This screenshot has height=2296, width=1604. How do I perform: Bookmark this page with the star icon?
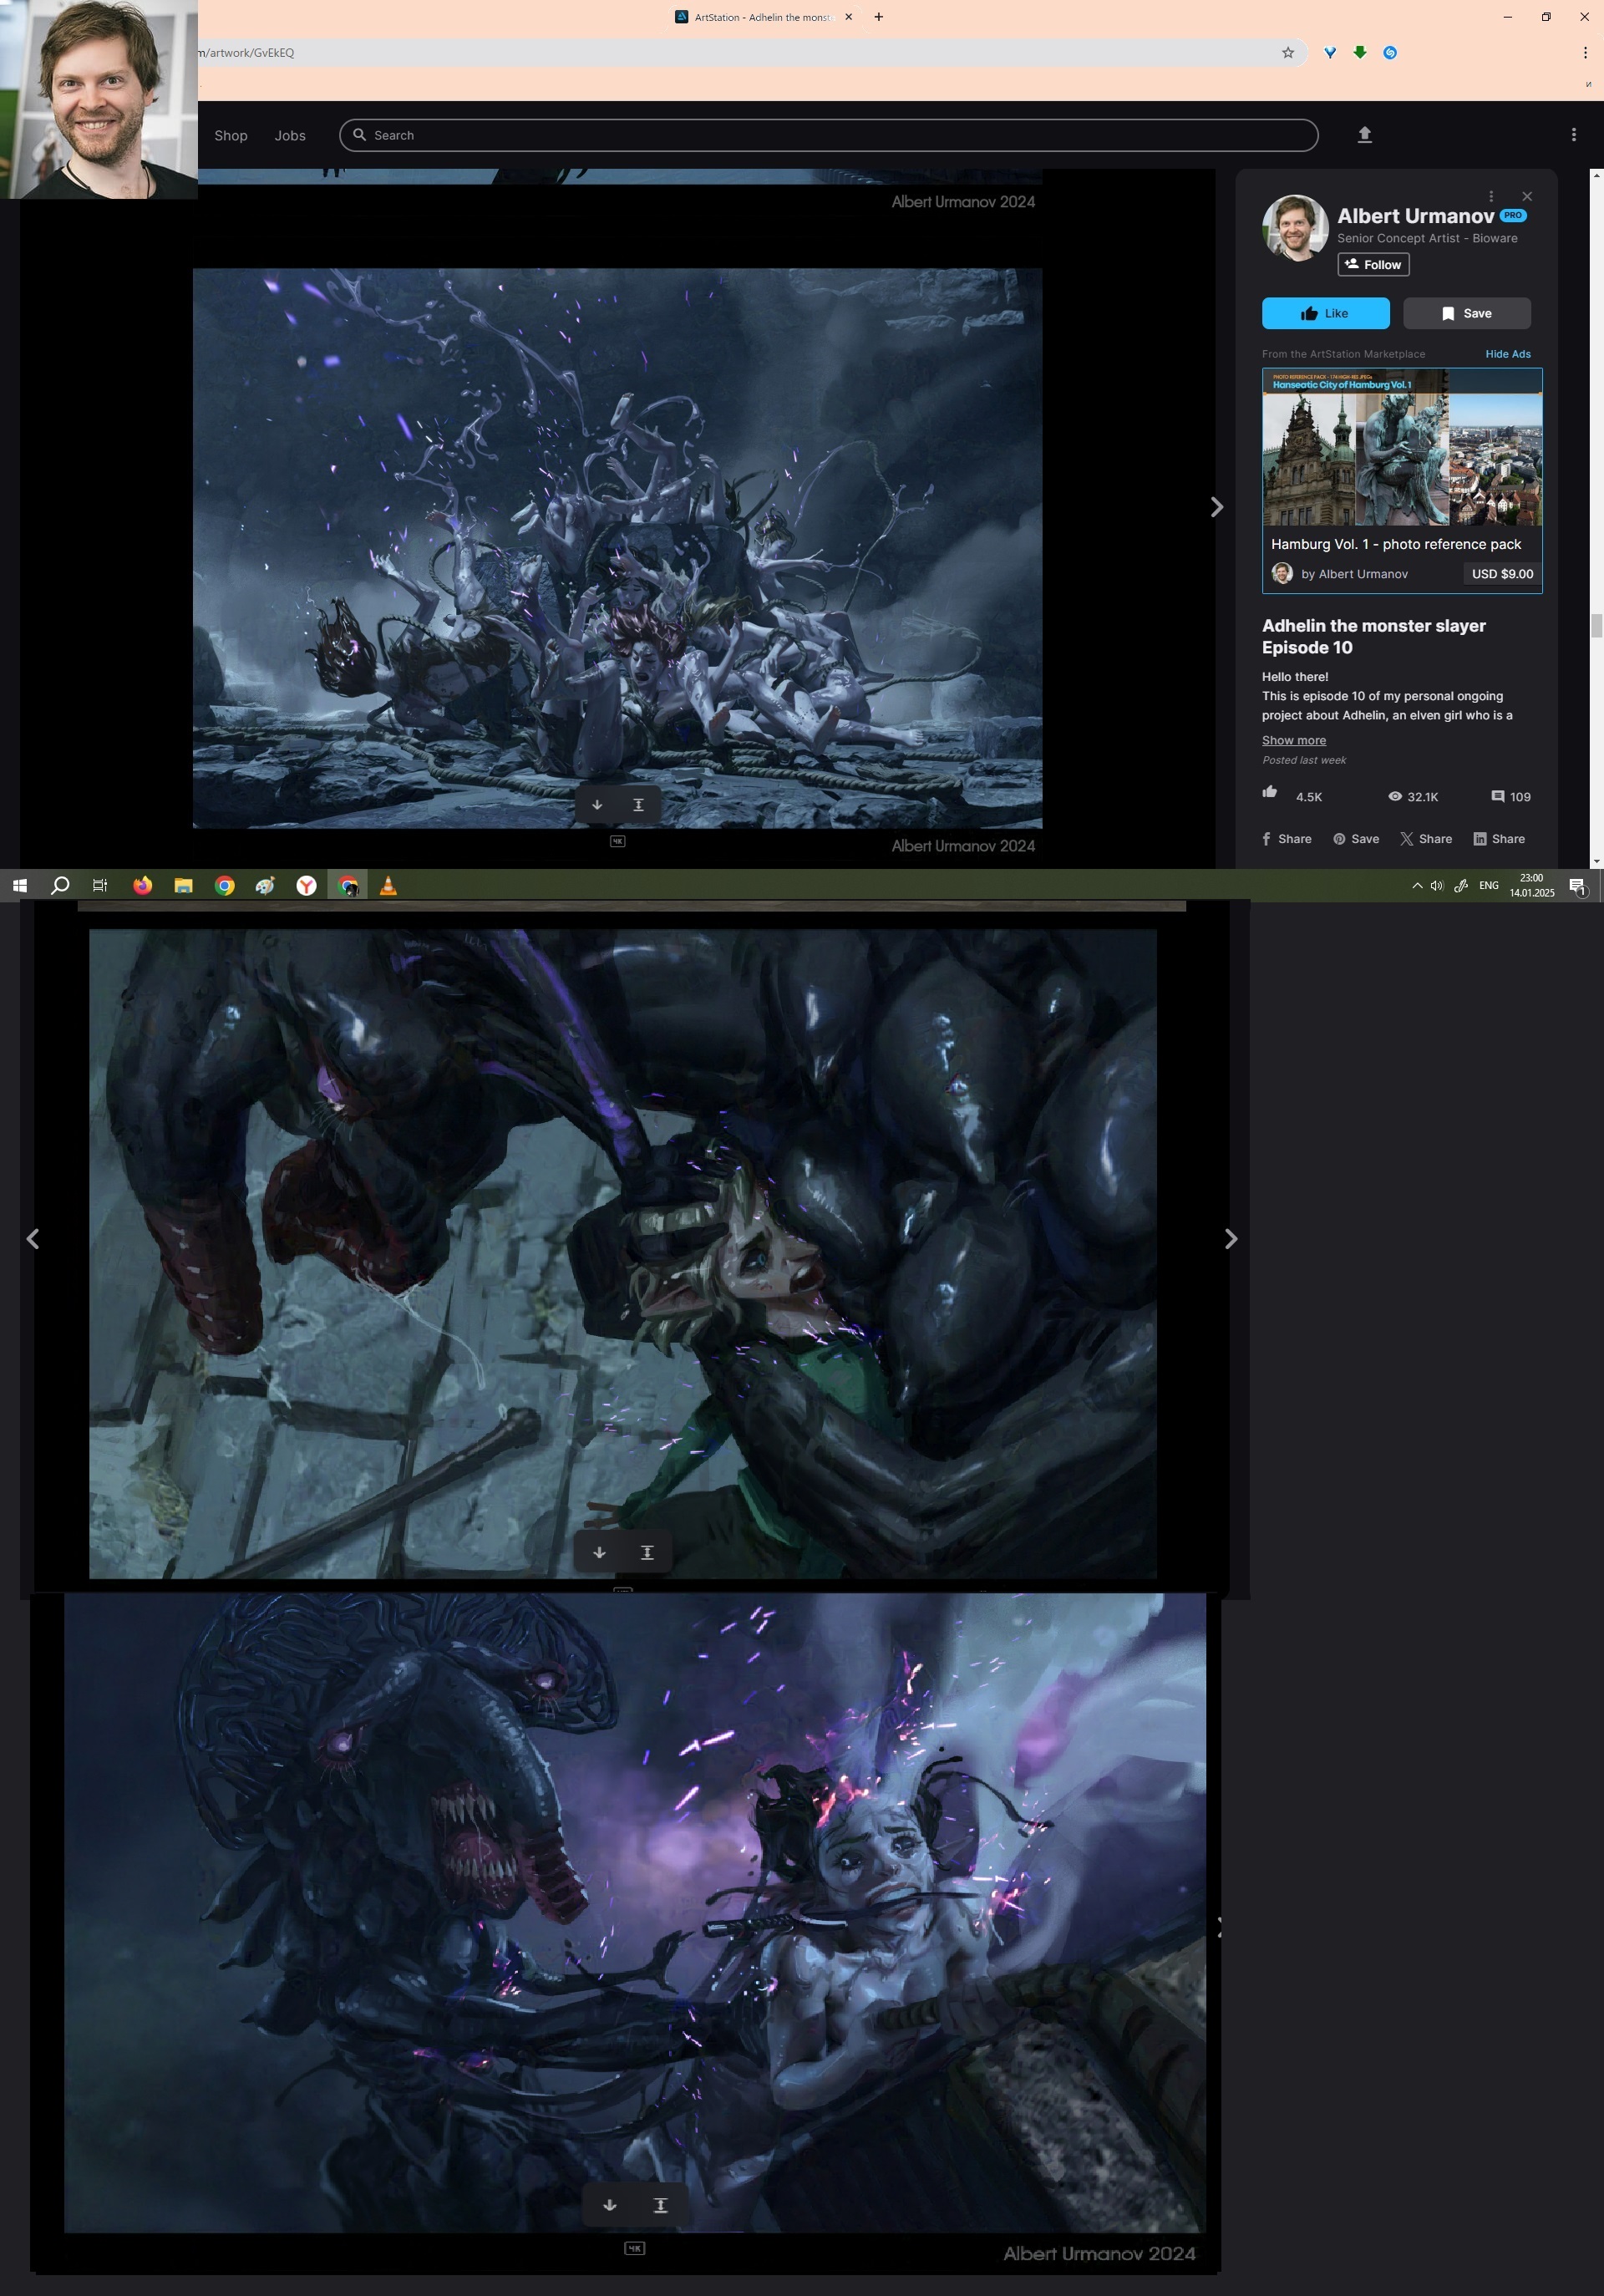[x=1288, y=53]
